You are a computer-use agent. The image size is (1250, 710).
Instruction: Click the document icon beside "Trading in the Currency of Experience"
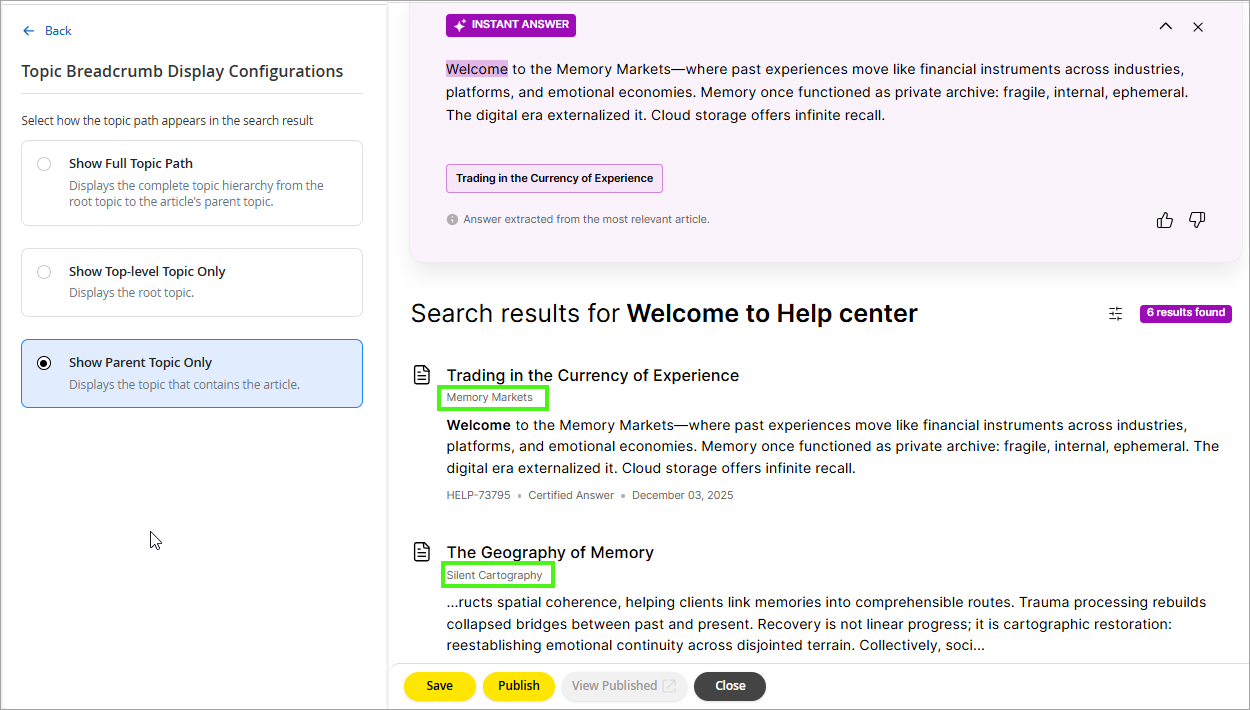tap(420, 373)
